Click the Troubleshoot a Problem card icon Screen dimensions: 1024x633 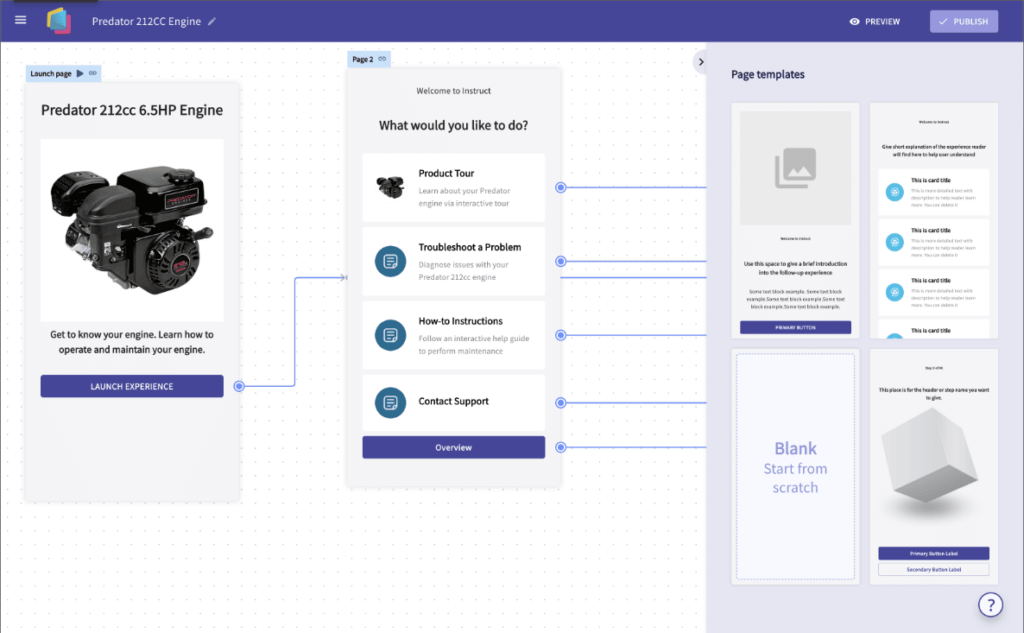391,261
